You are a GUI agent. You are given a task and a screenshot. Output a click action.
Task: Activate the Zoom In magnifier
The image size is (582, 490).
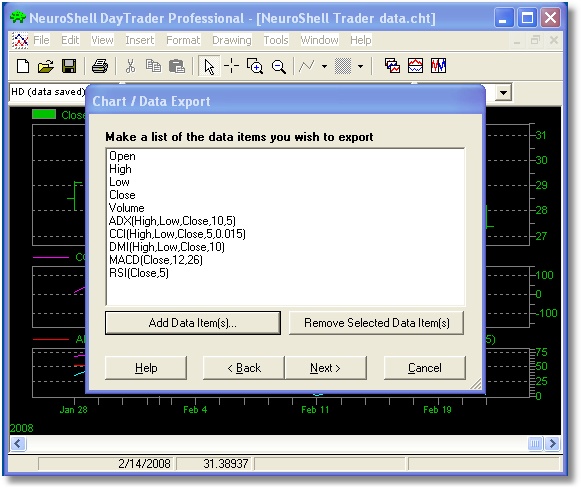click(255, 66)
